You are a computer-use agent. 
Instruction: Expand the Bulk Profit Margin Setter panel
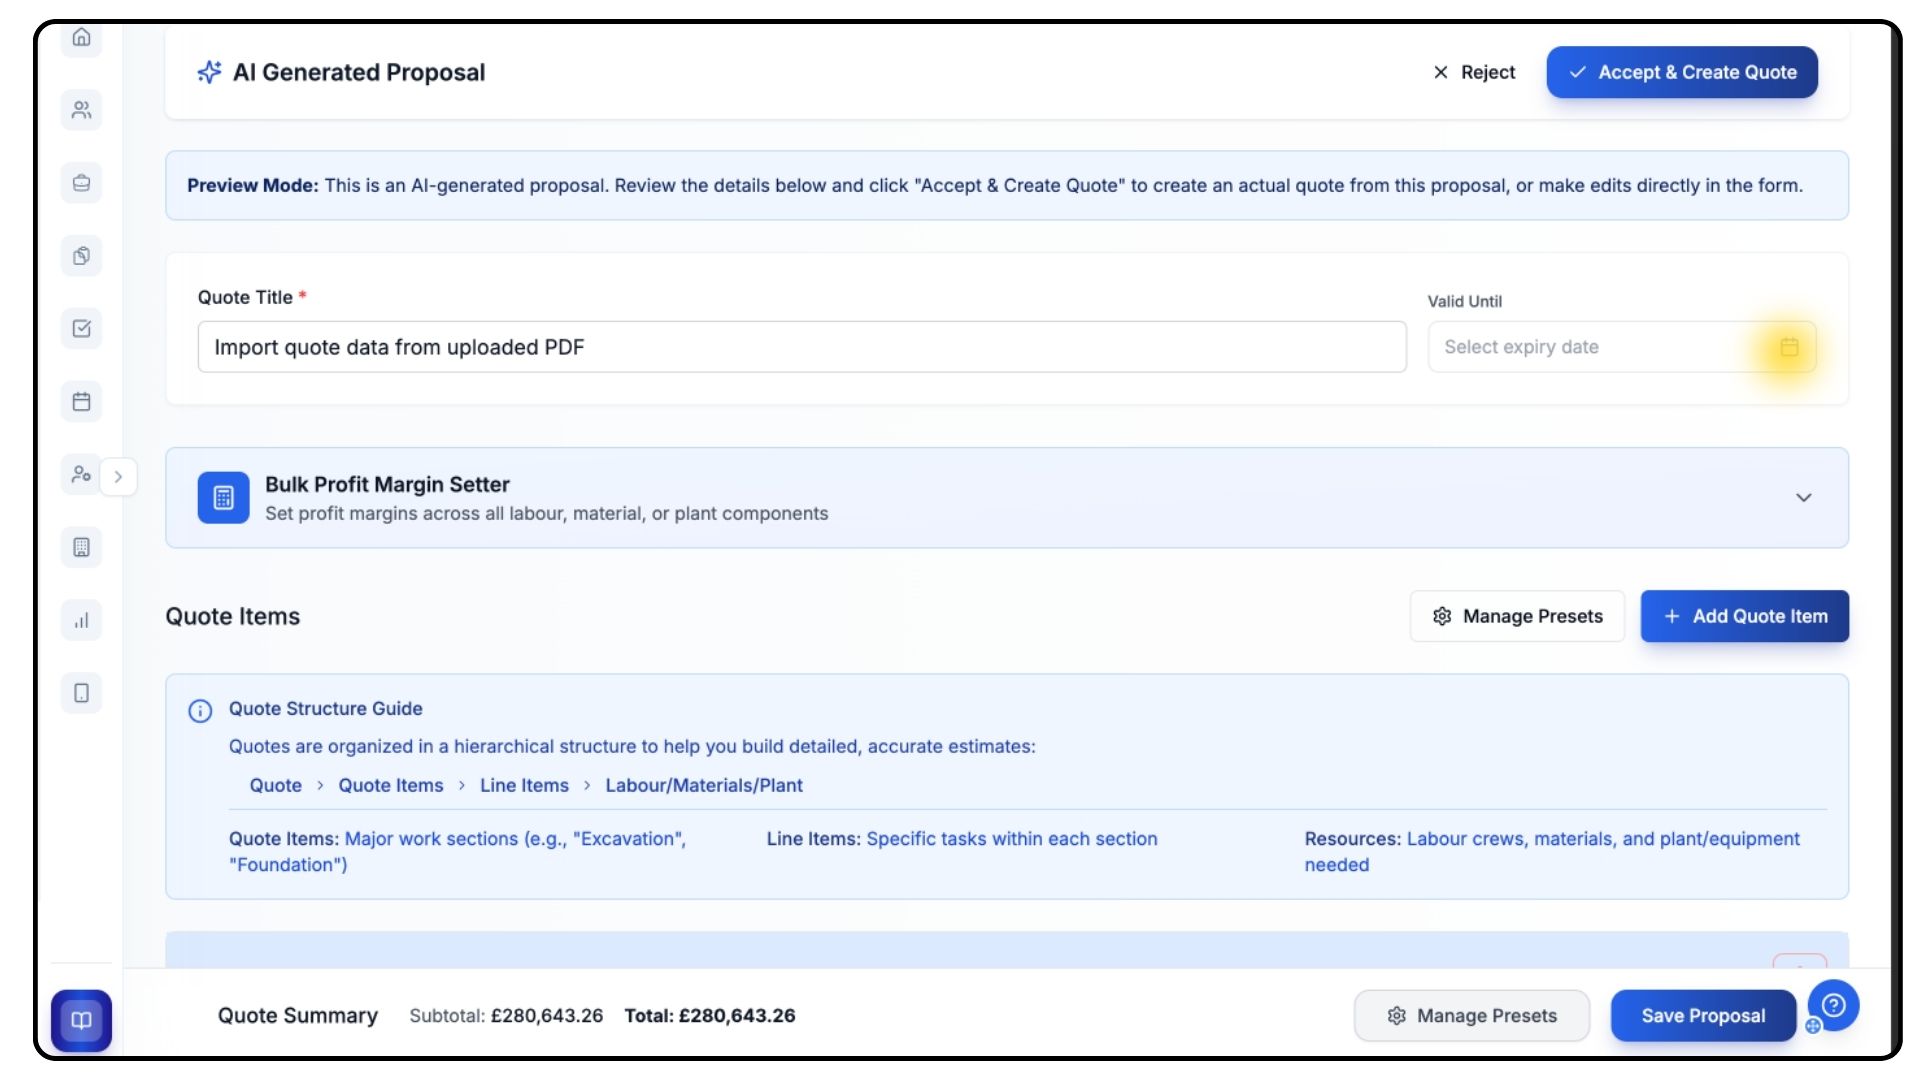[1803, 498]
